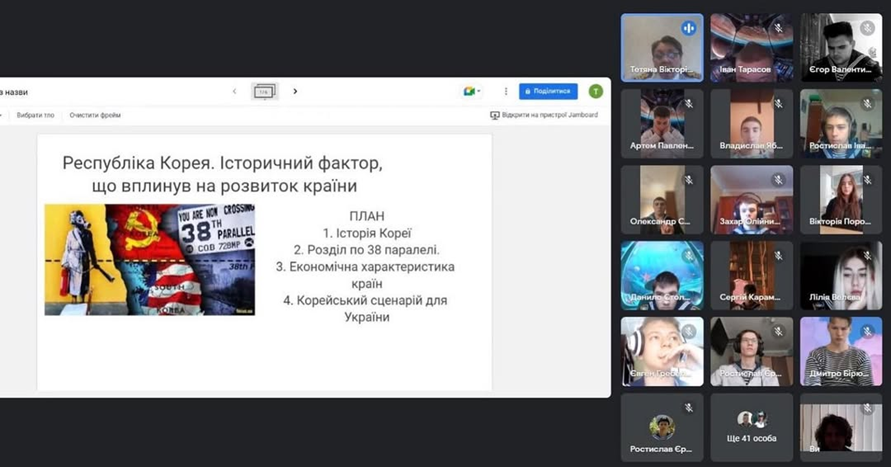Go to the previous Jamboard frame
Viewport: 891px width, 467px height.
click(234, 91)
